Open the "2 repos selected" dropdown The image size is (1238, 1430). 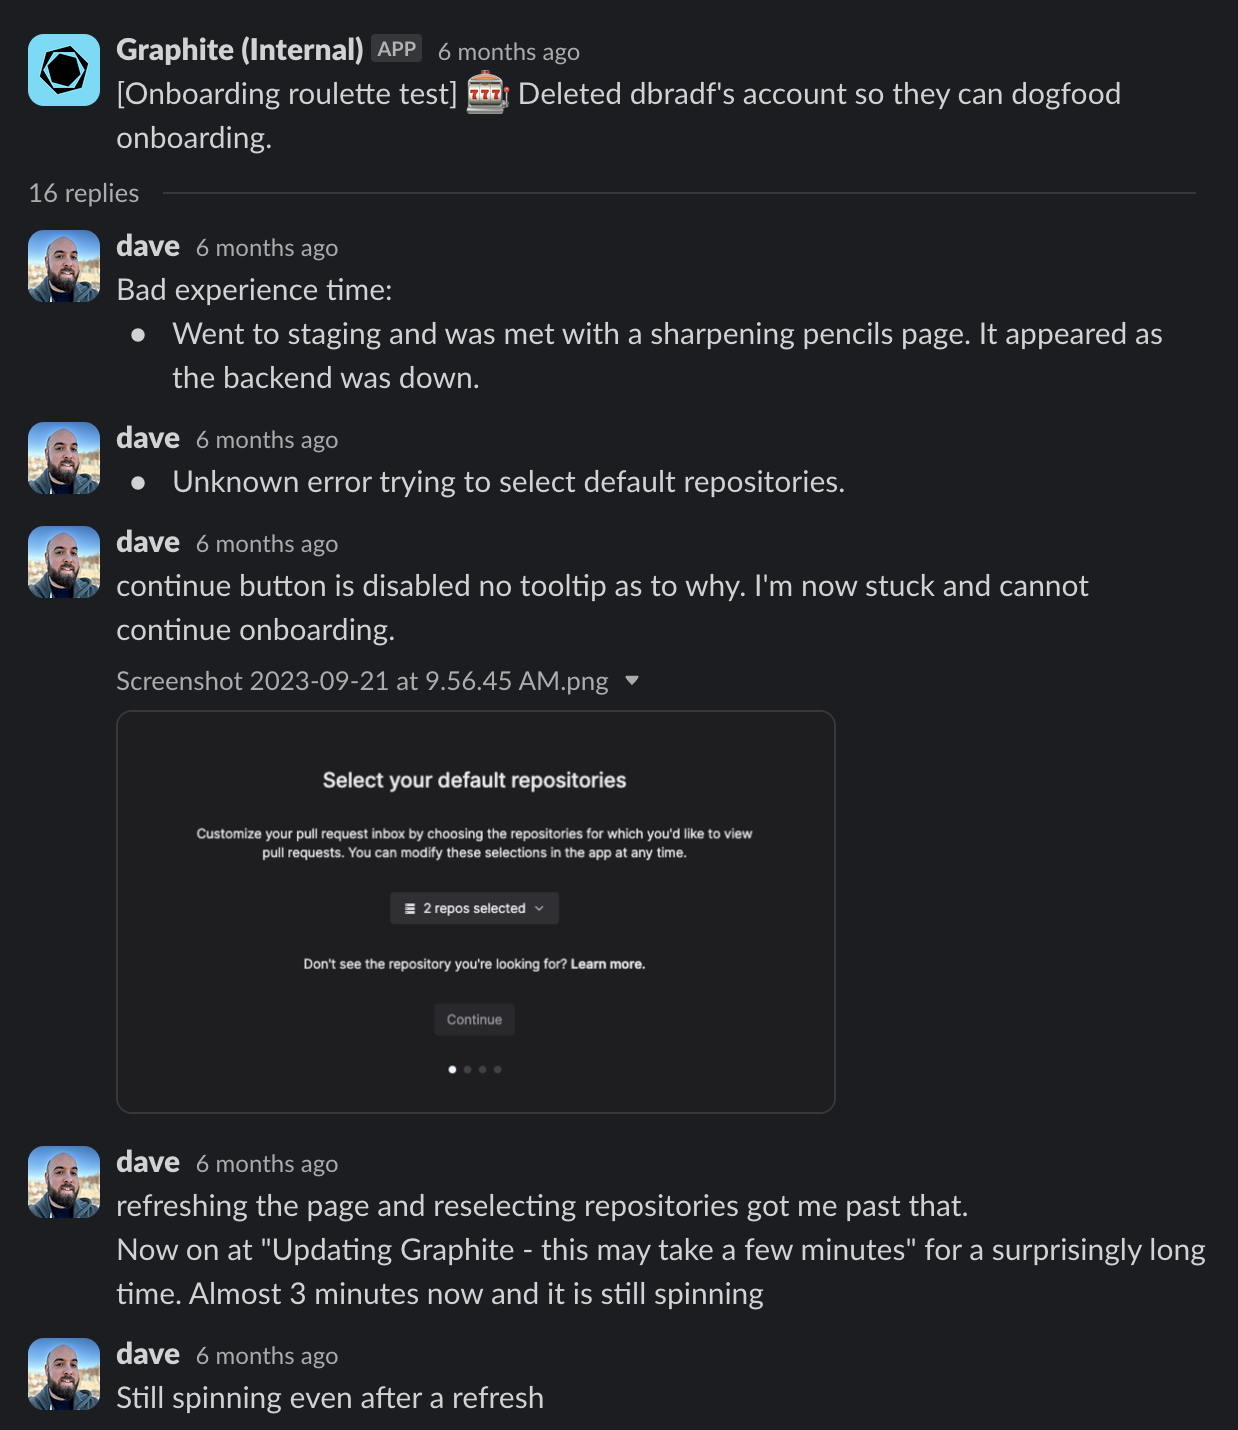tap(474, 908)
